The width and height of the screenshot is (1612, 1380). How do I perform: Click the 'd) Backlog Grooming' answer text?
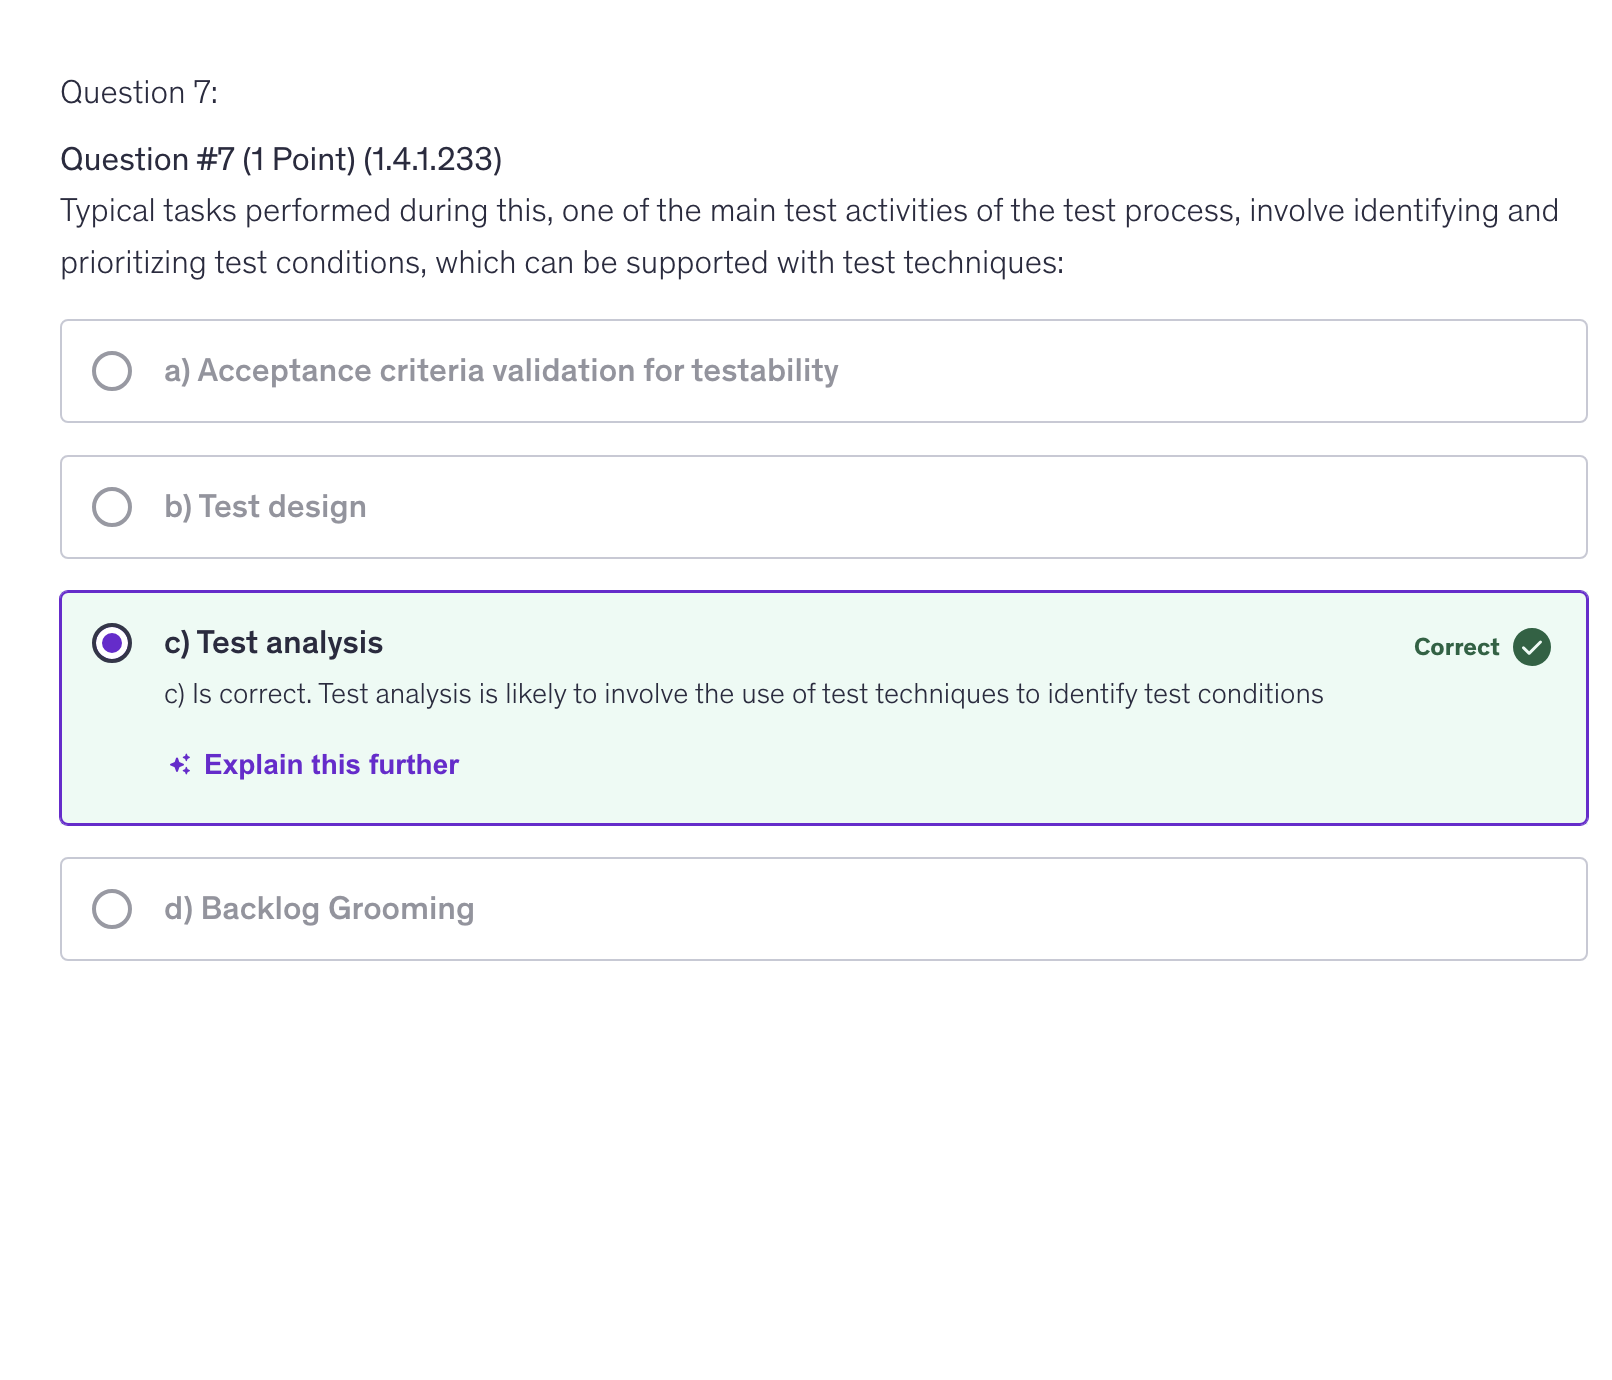tap(319, 909)
